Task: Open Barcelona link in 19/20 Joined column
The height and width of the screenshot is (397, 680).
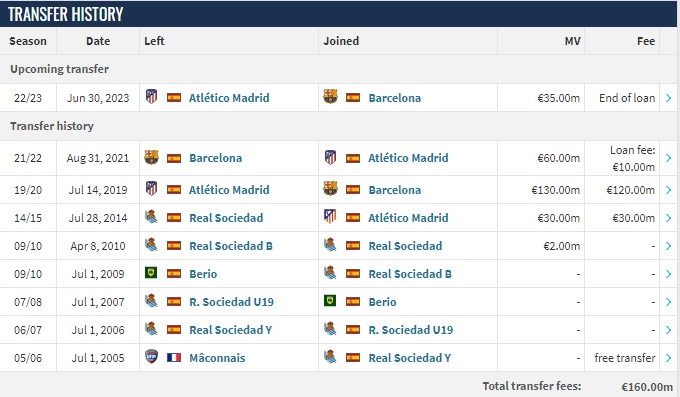Action: (x=395, y=190)
